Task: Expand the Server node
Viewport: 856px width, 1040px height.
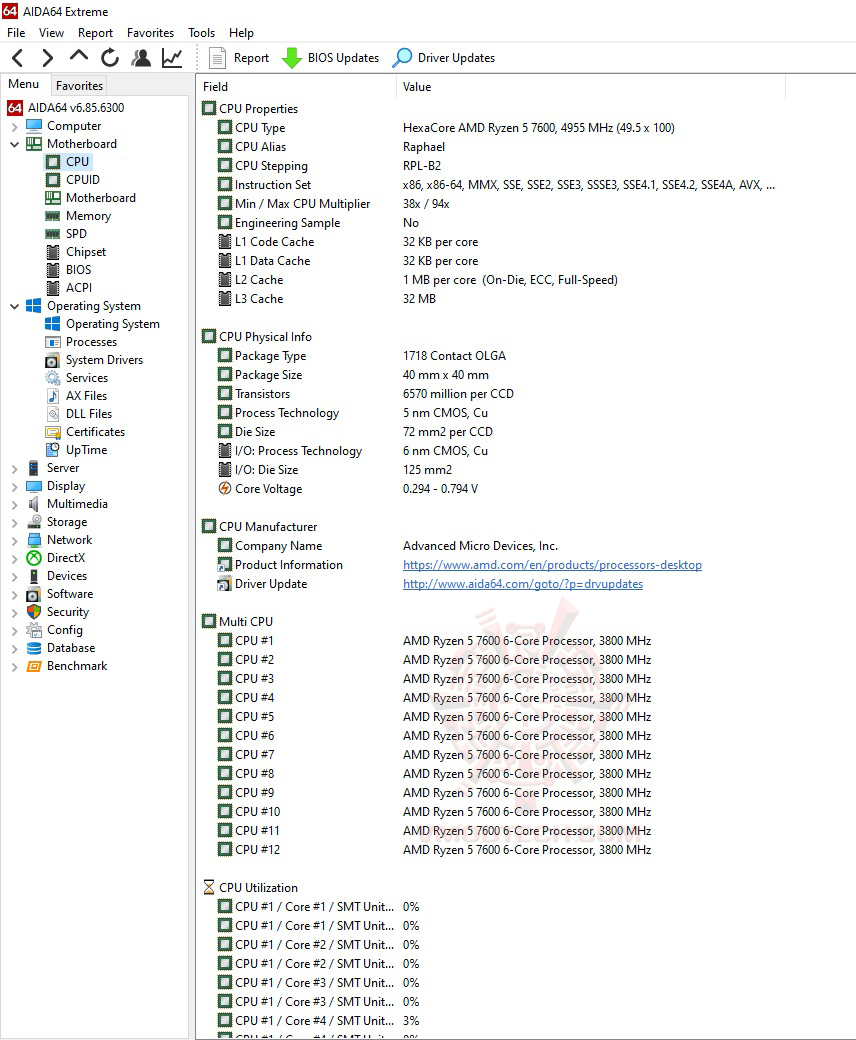Action: point(15,468)
